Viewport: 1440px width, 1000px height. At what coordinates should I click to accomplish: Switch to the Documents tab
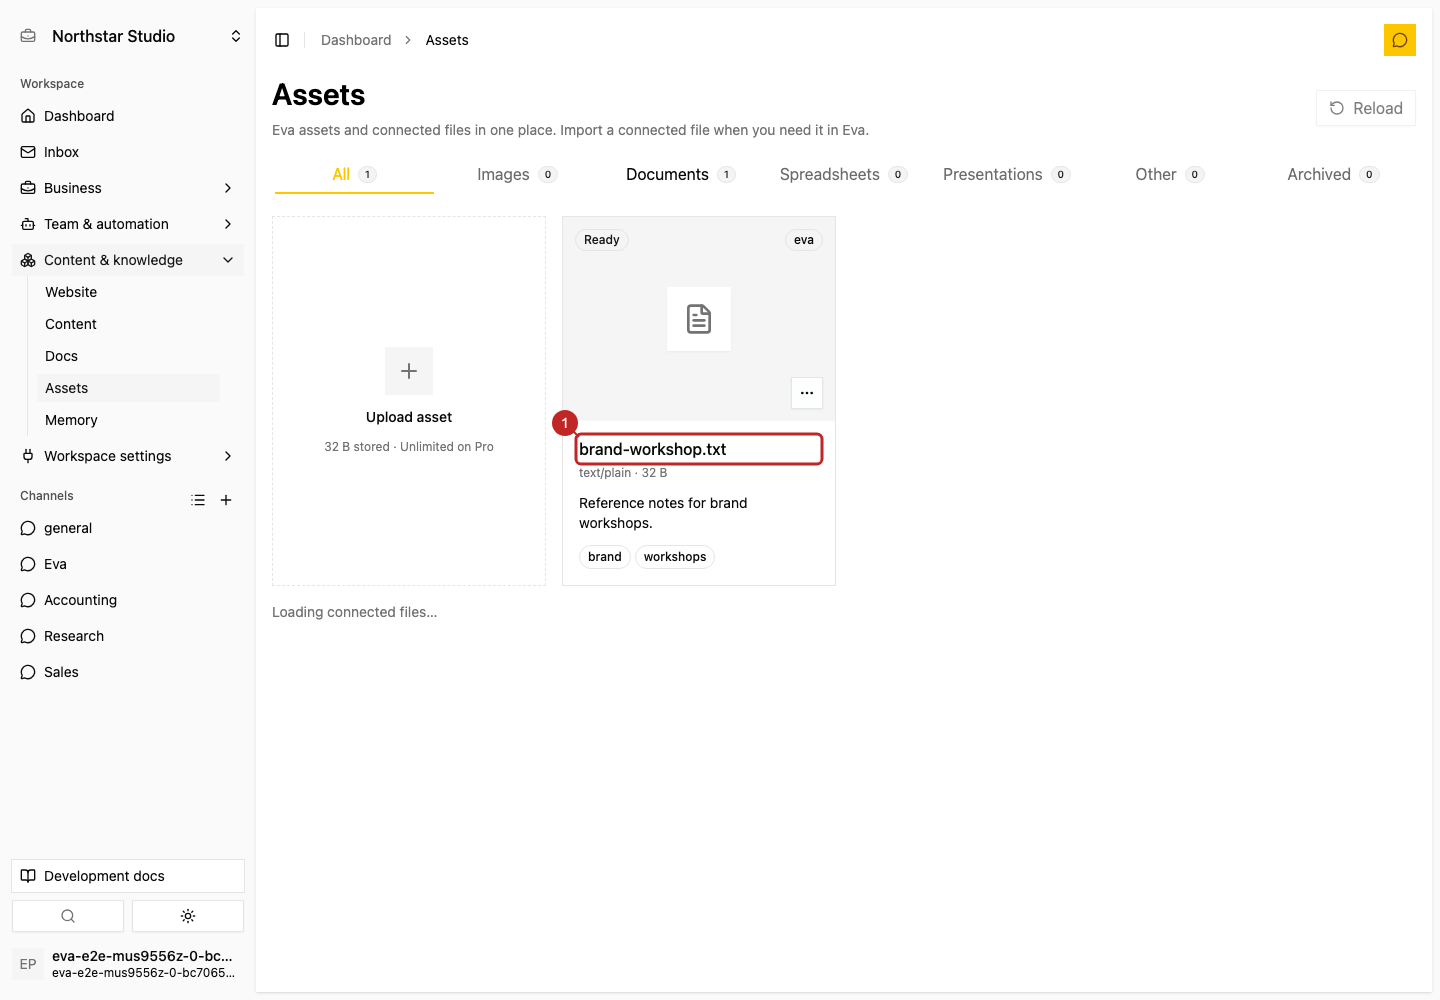tap(680, 174)
